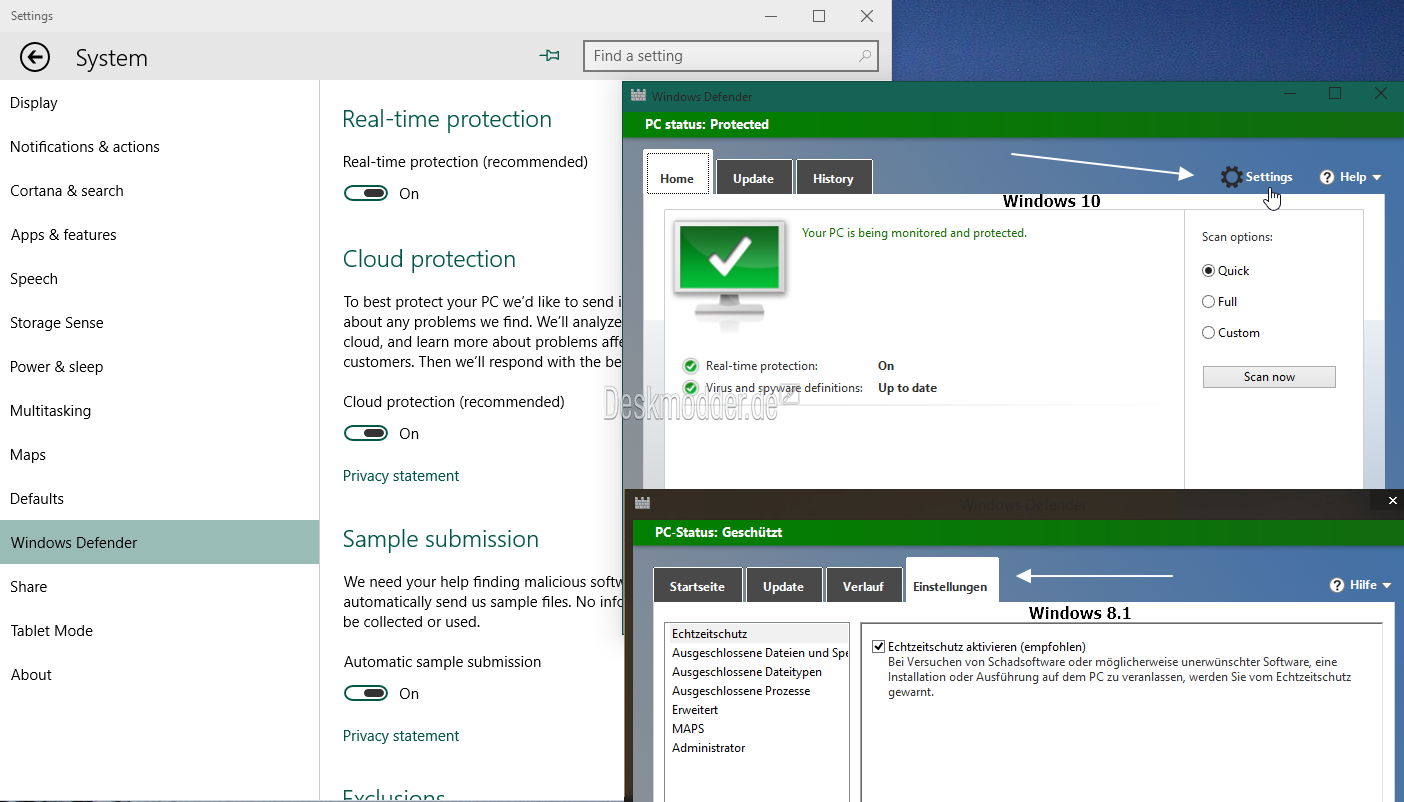The width and height of the screenshot is (1404, 802).
Task: Select the Einstellungen tab
Action: tap(951, 582)
